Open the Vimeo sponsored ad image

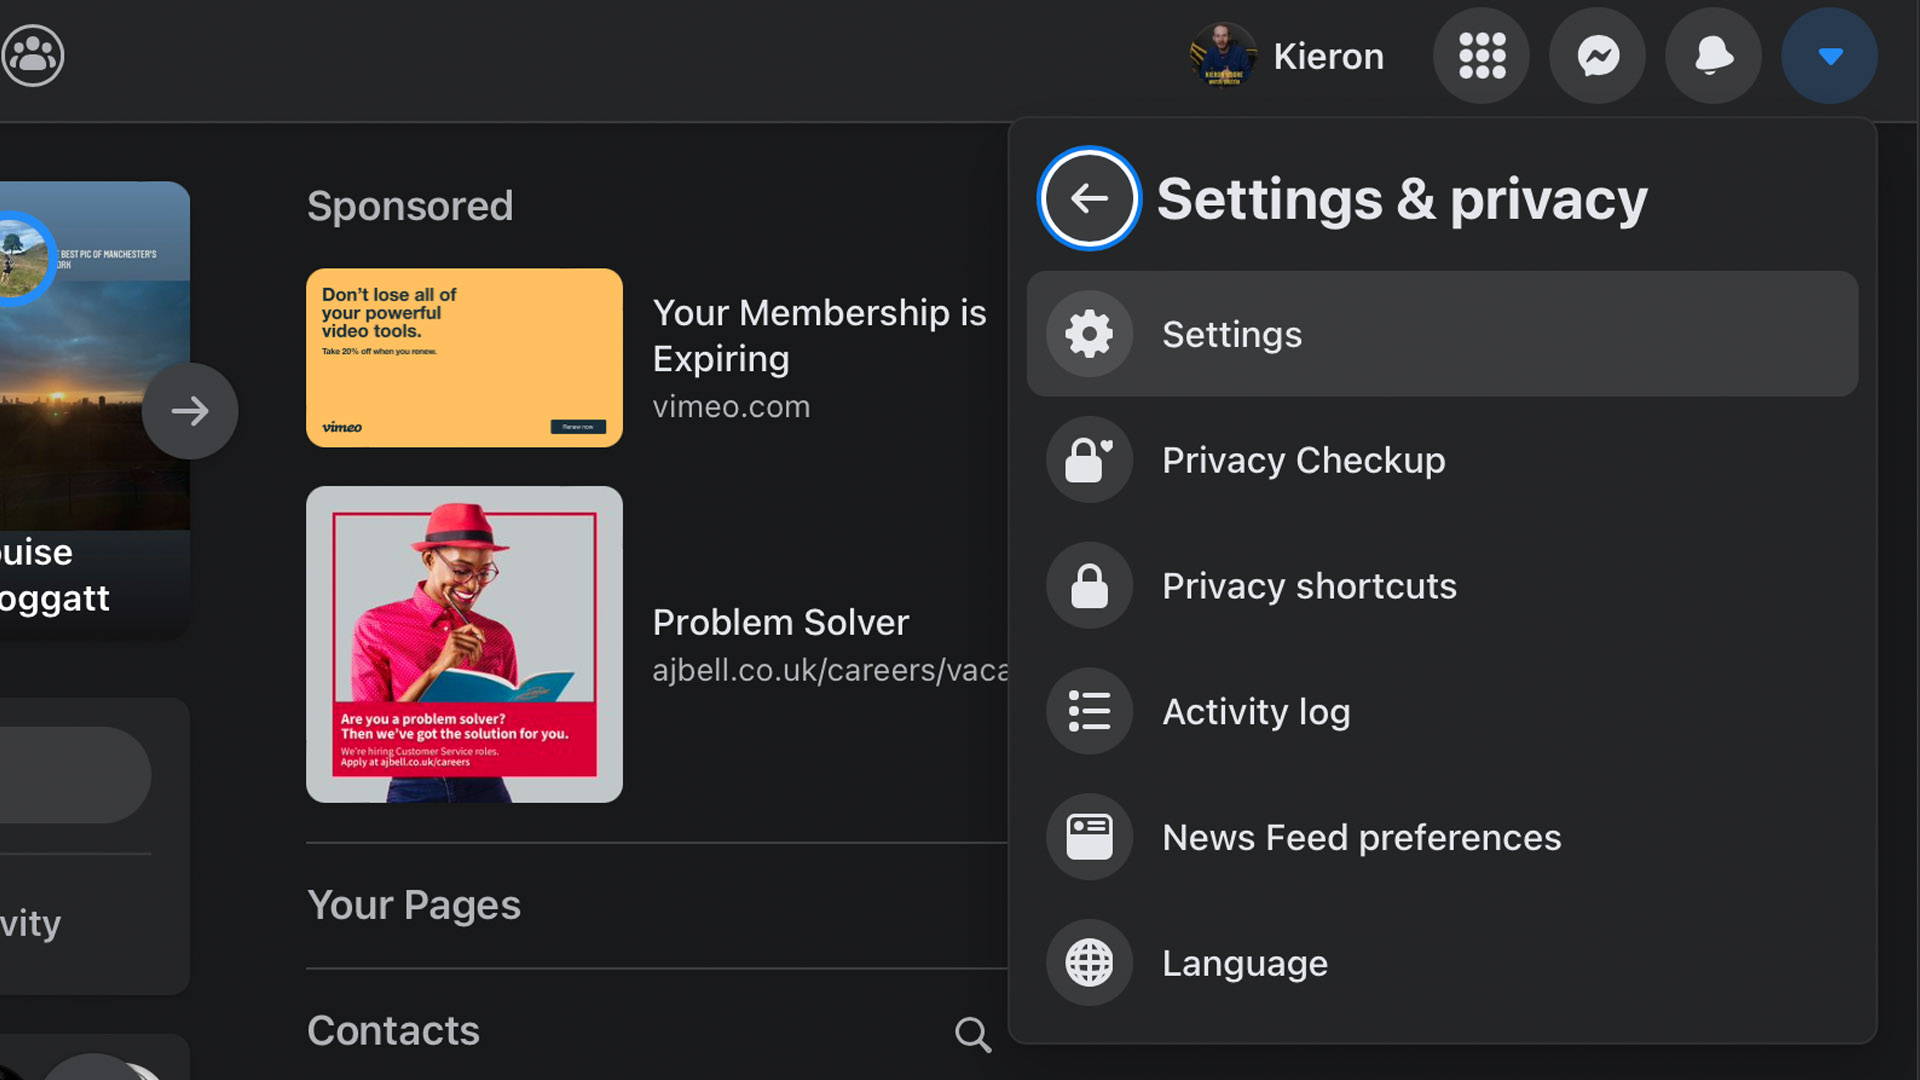464,357
